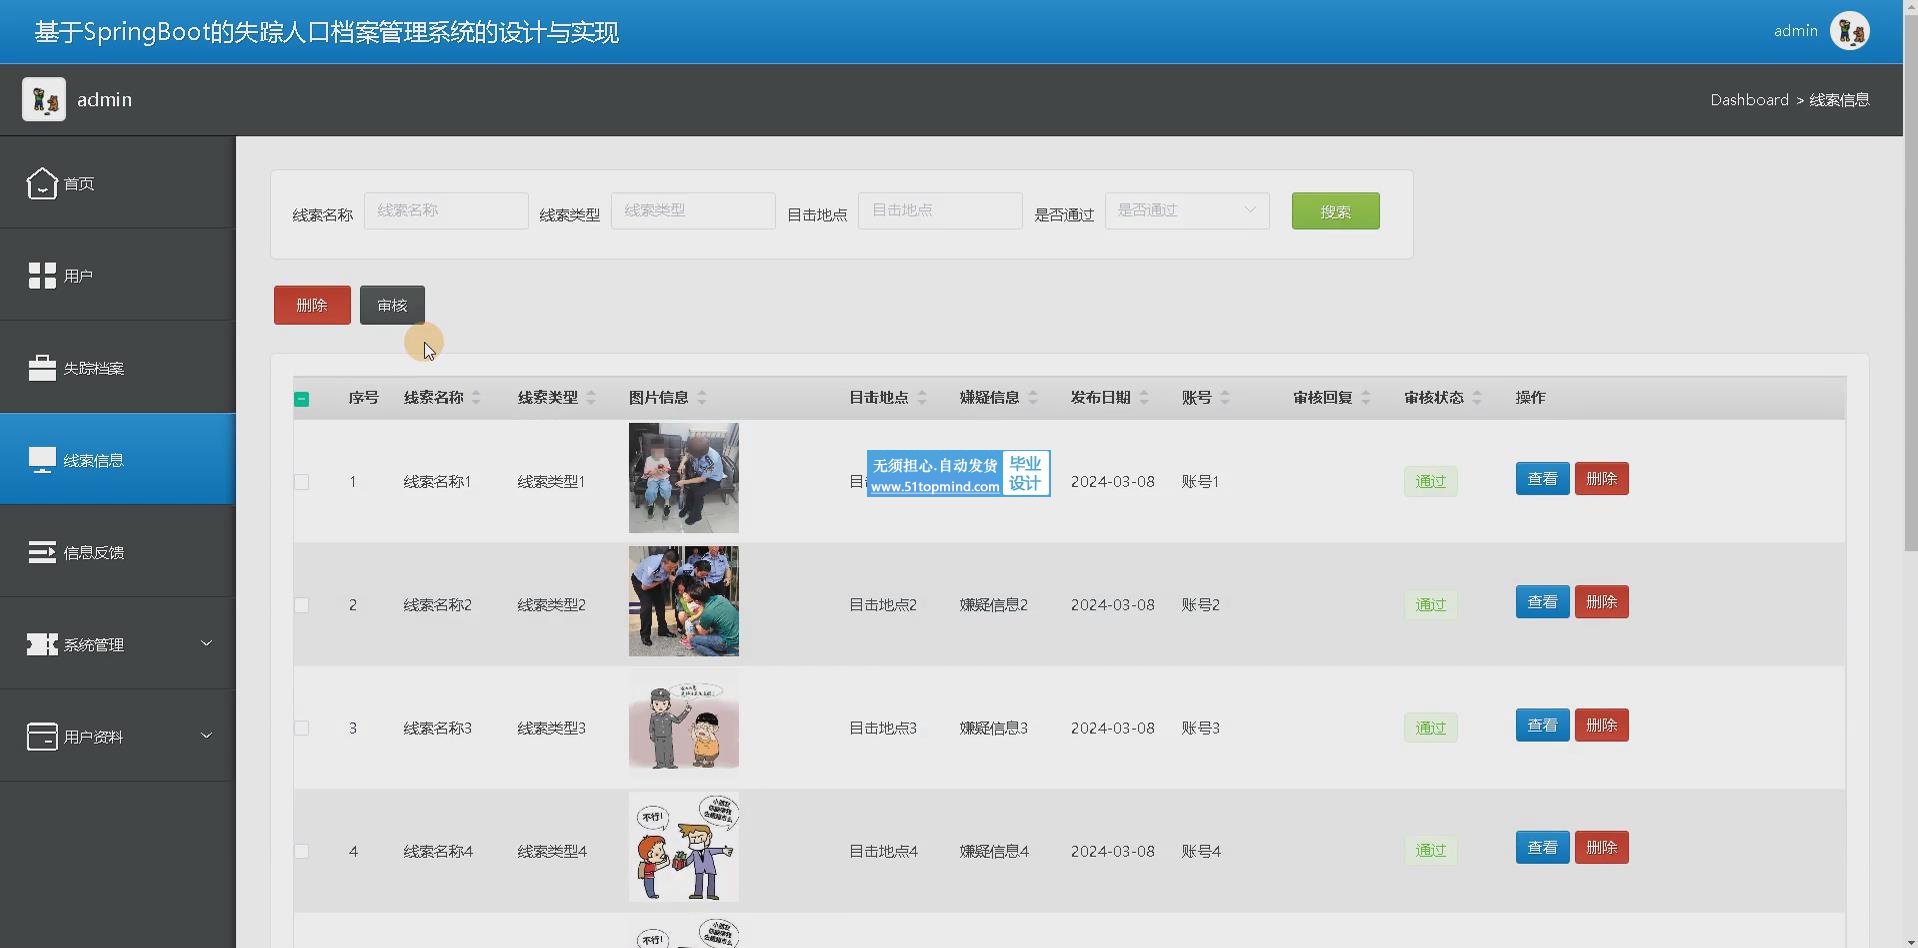Click the red 删除 batch button
This screenshot has width=1918, height=948.
coord(312,305)
